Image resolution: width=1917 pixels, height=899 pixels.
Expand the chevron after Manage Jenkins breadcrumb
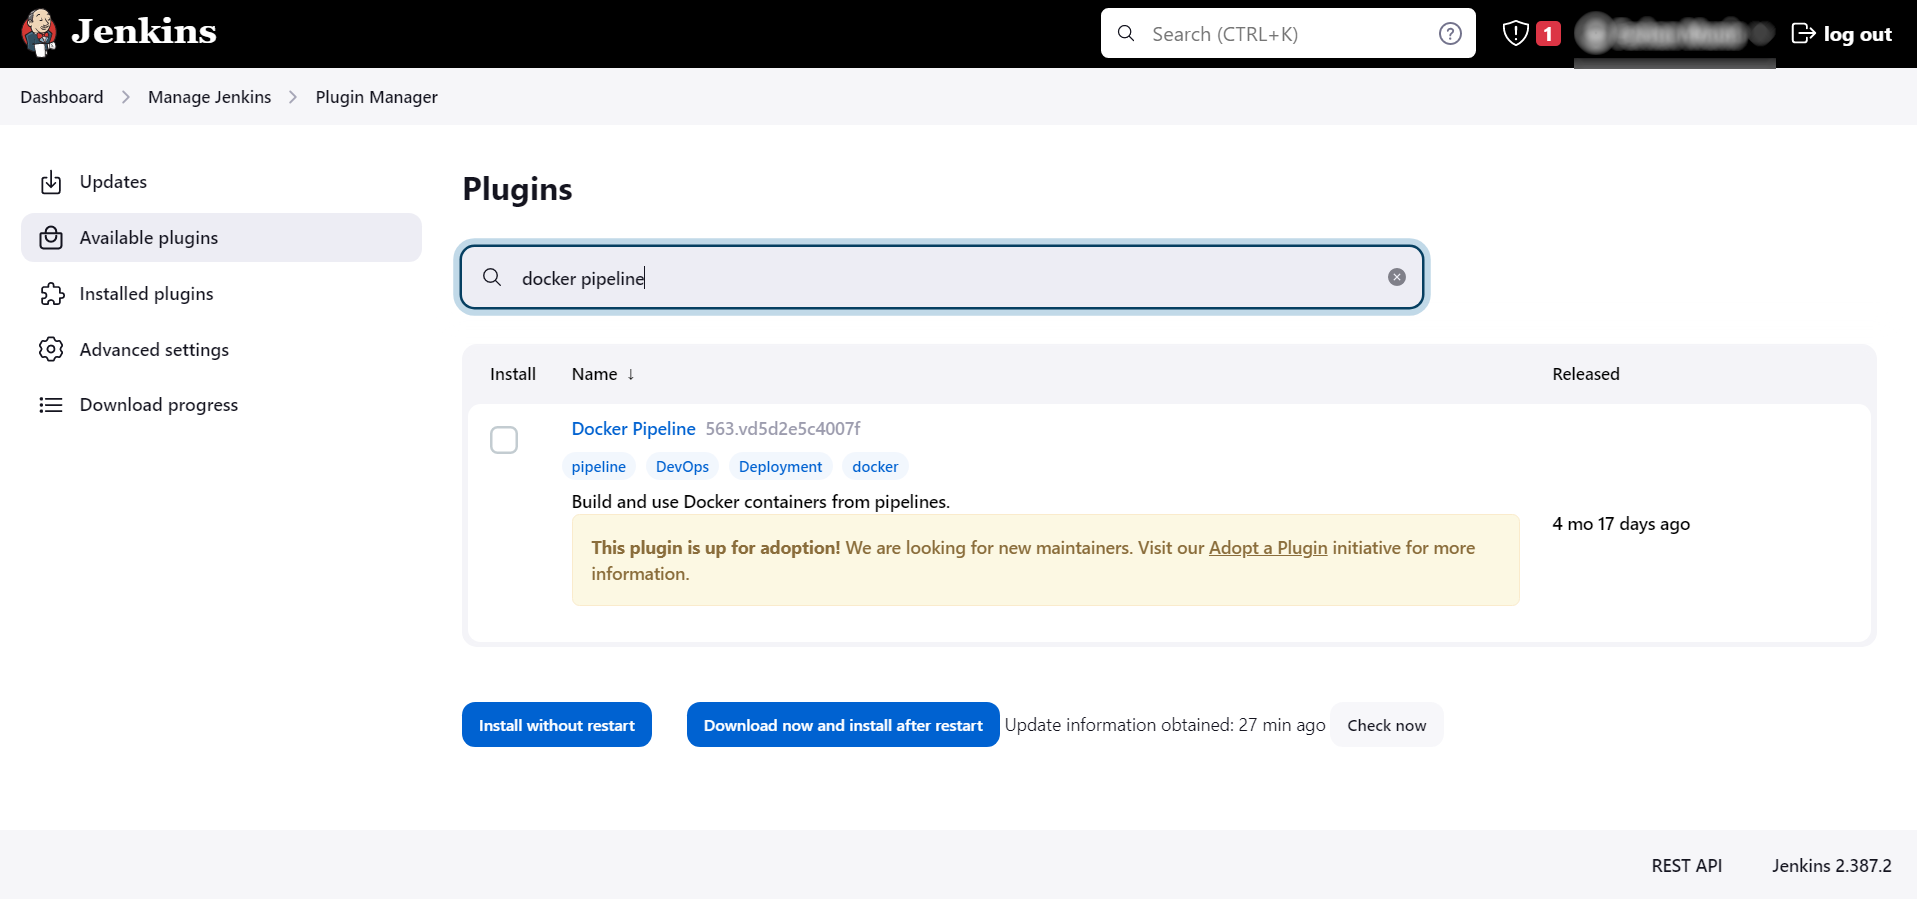(293, 97)
